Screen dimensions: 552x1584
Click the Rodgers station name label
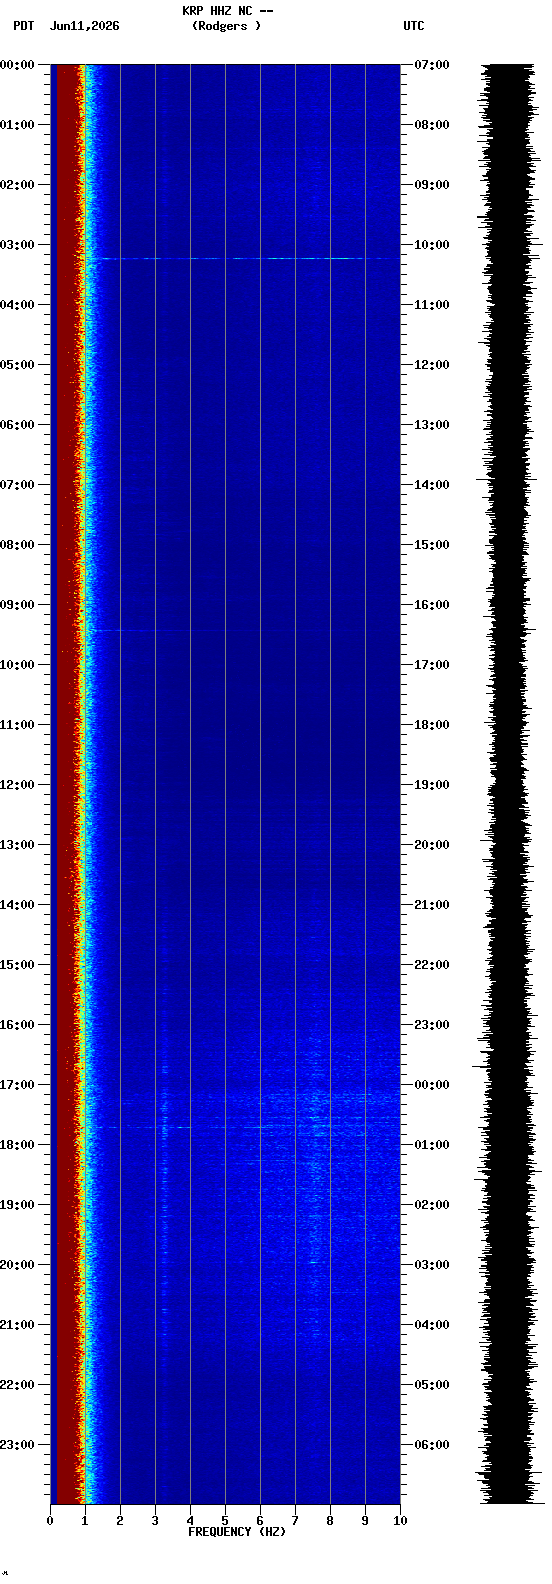pyautogui.click(x=227, y=26)
